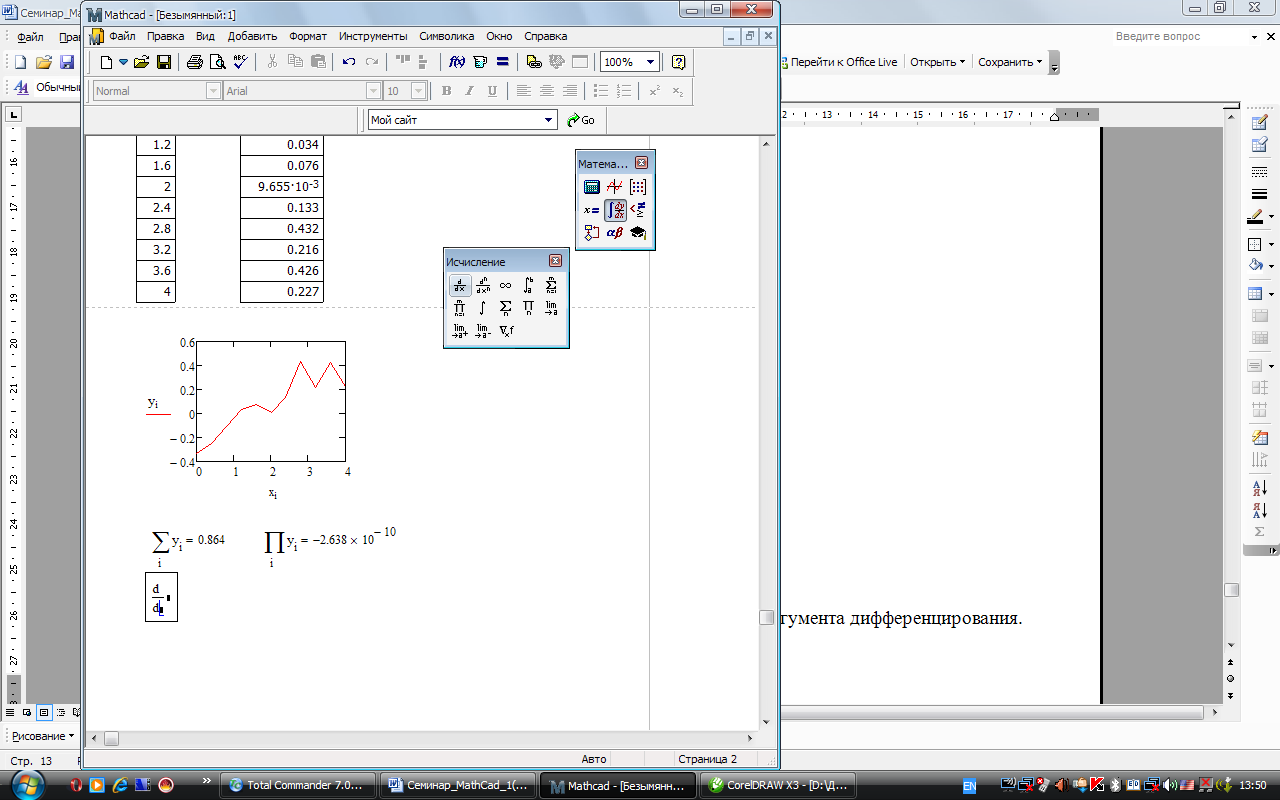Open the Arial font dropdown
Image resolution: width=1280 pixels, height=800 pixels.
click(374, 91)
